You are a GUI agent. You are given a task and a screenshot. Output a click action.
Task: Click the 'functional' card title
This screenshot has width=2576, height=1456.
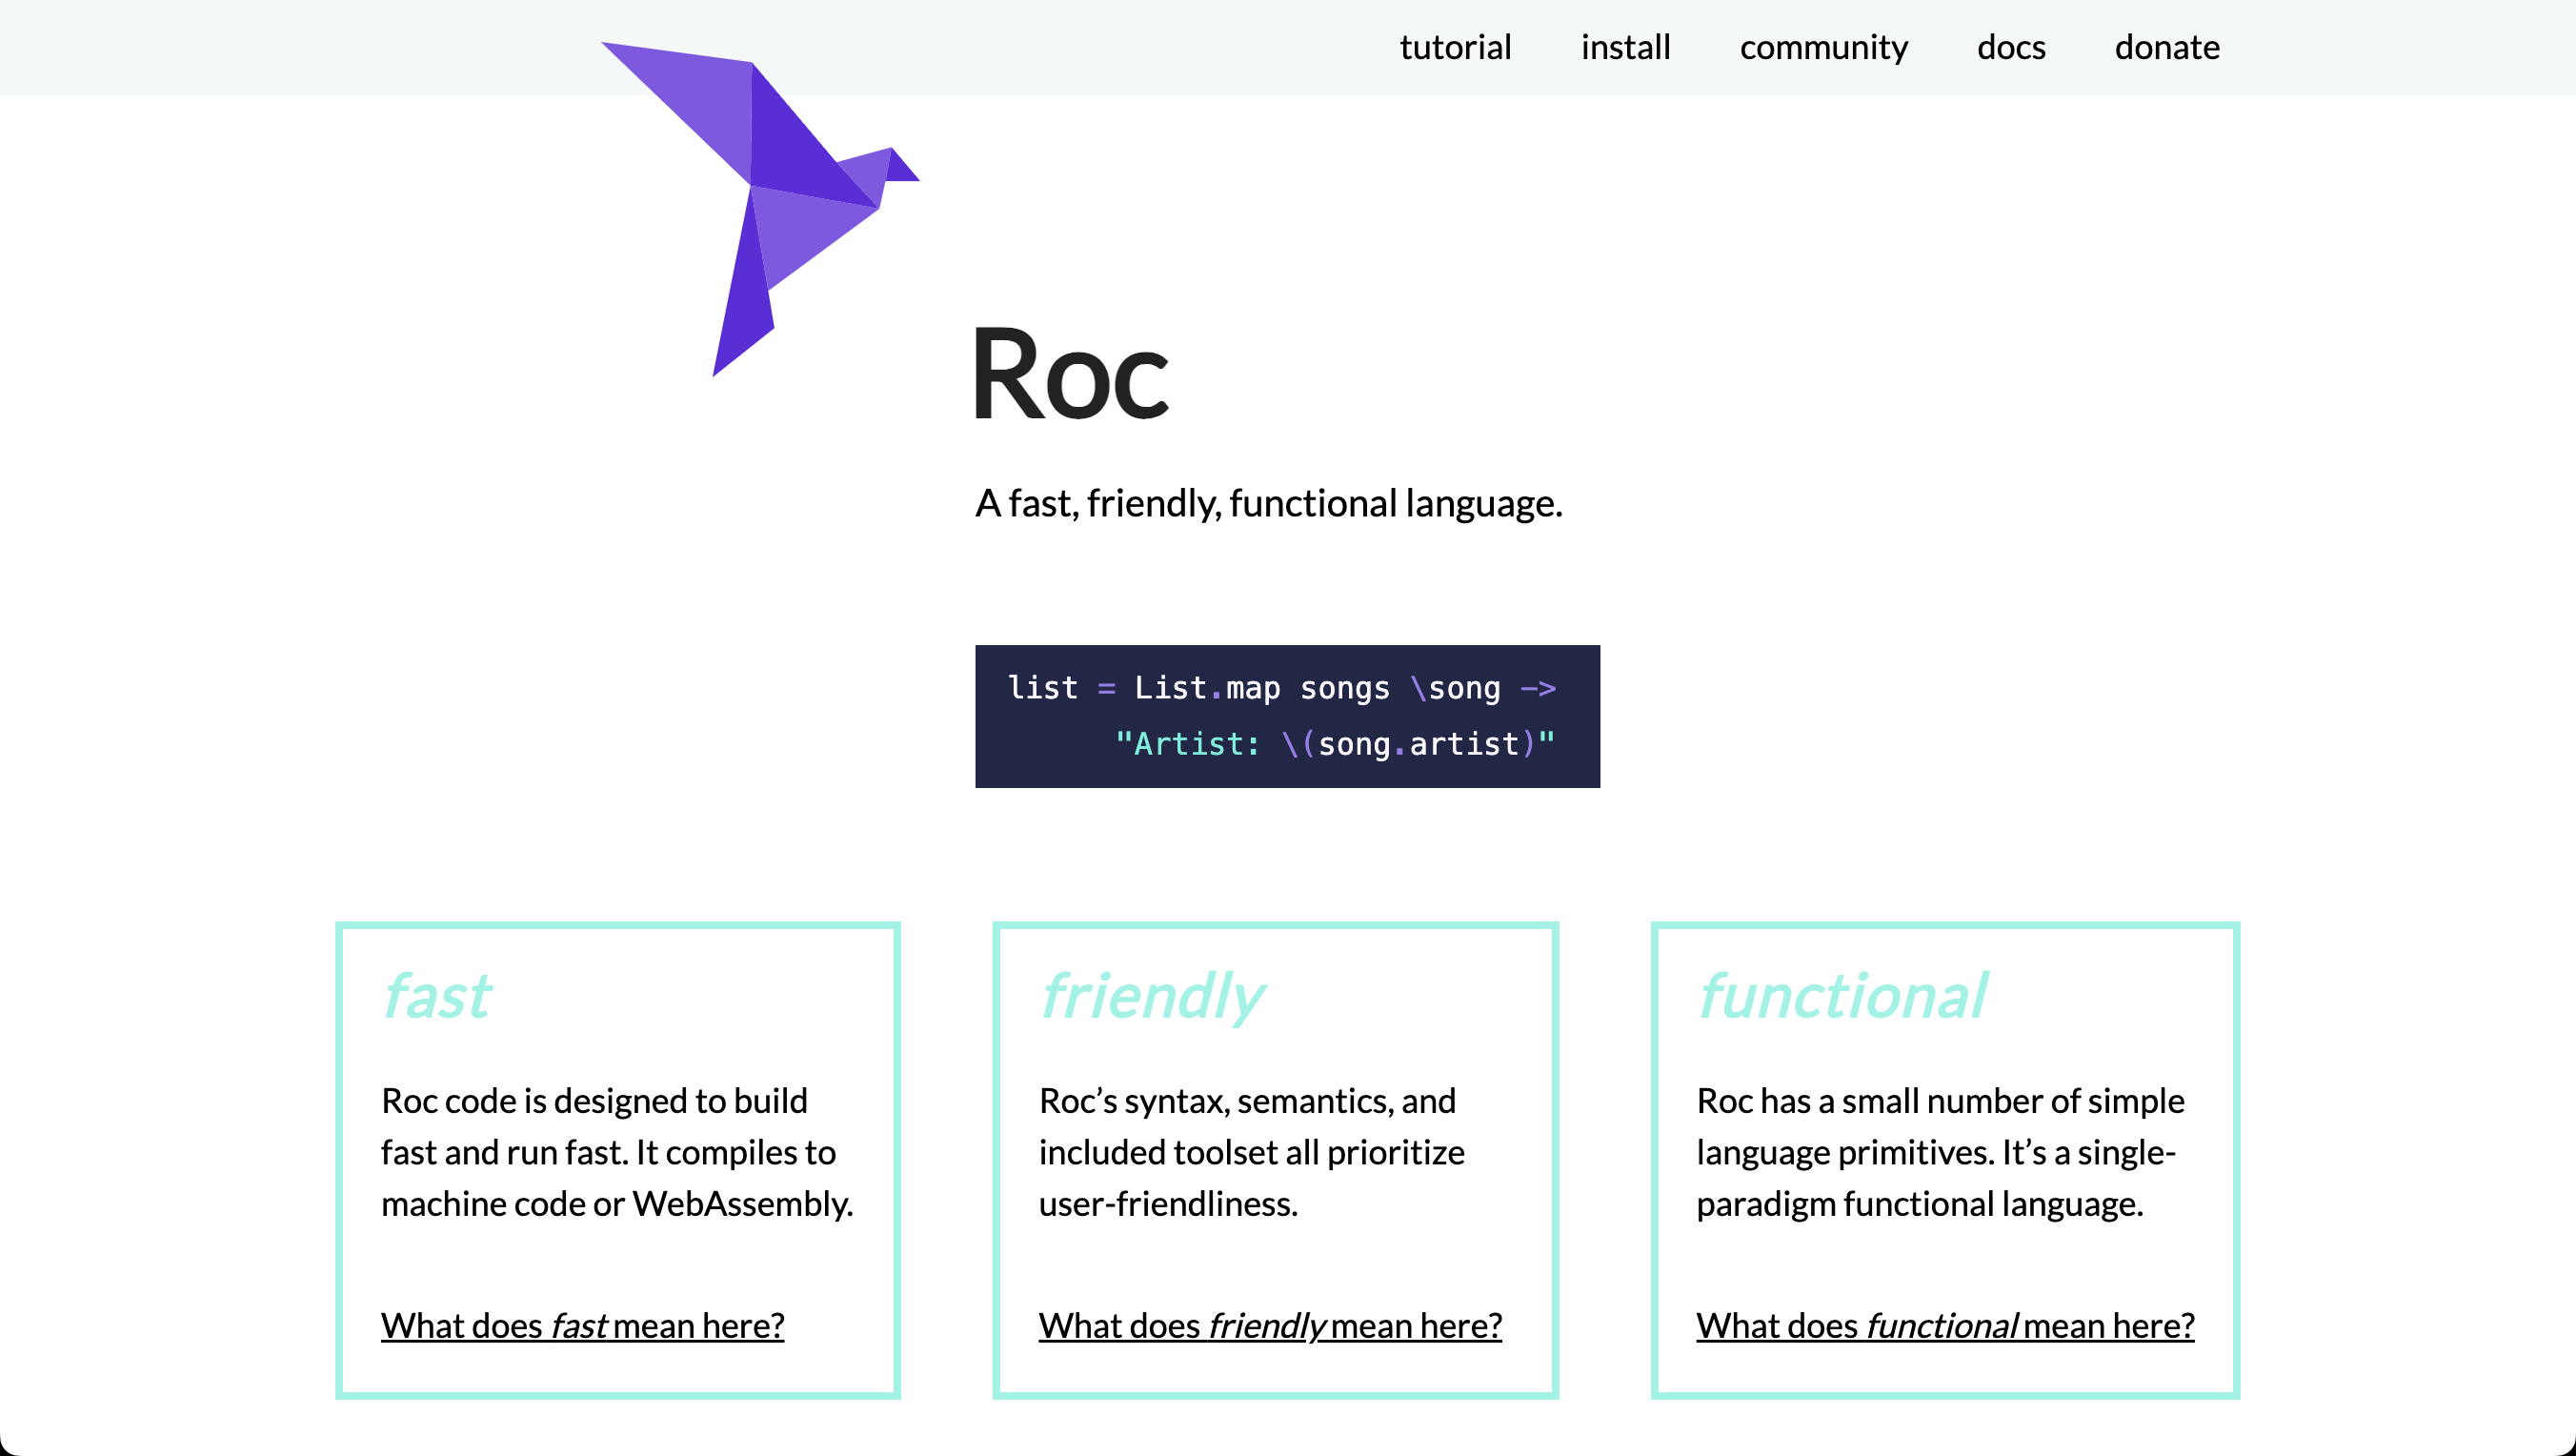point(1842,996)
